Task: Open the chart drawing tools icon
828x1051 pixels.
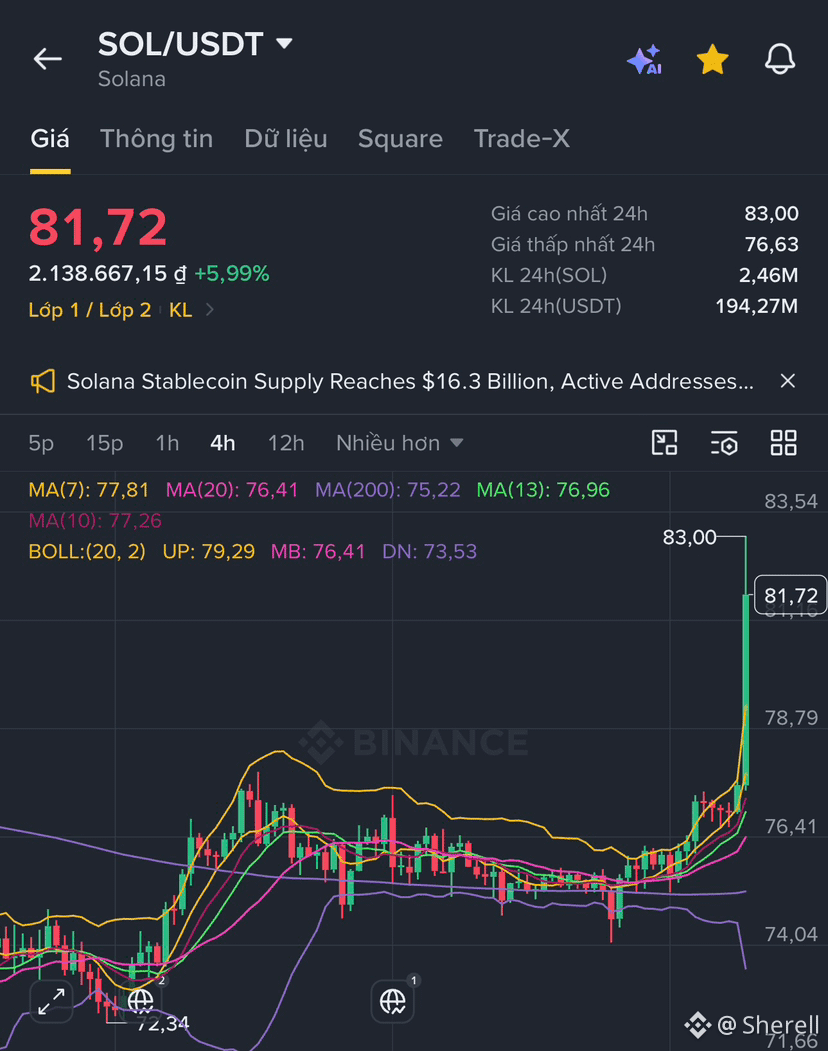Action: coord(664,443)
